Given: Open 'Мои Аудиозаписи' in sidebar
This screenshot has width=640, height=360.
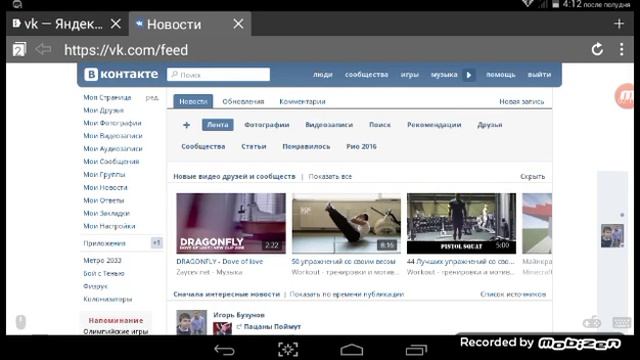Looking at the screenshot, I should click(113, 149).
